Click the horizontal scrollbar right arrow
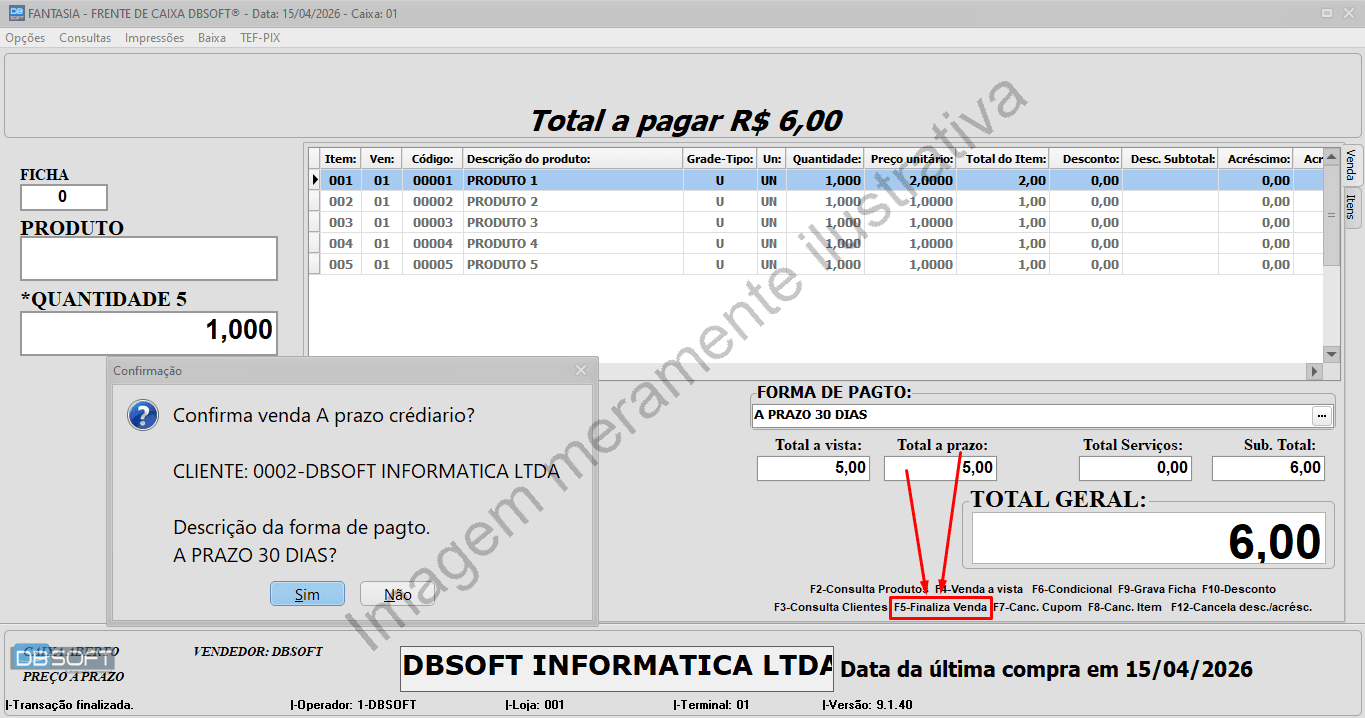 [x=1315, y=370]
